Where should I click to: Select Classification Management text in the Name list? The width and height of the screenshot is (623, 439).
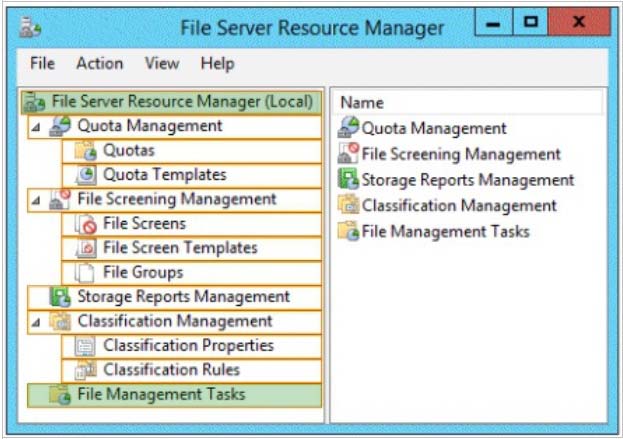point(459,206)
